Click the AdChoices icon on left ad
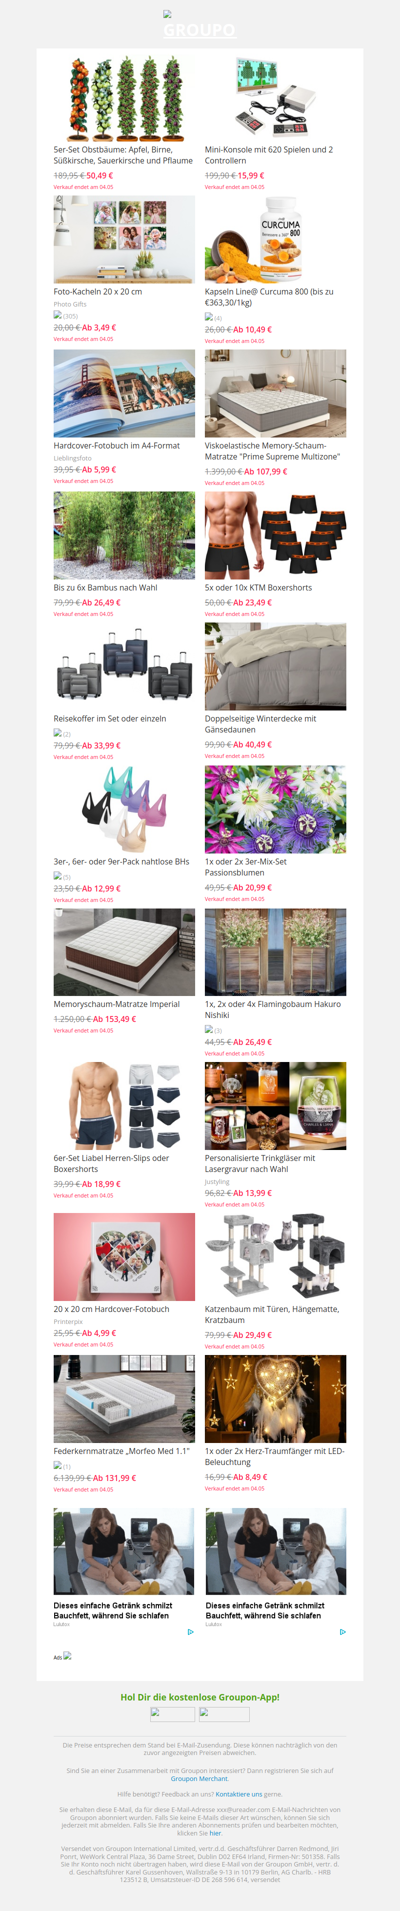The height and width of the screenshot is (1911, 400). point(190,1632)
